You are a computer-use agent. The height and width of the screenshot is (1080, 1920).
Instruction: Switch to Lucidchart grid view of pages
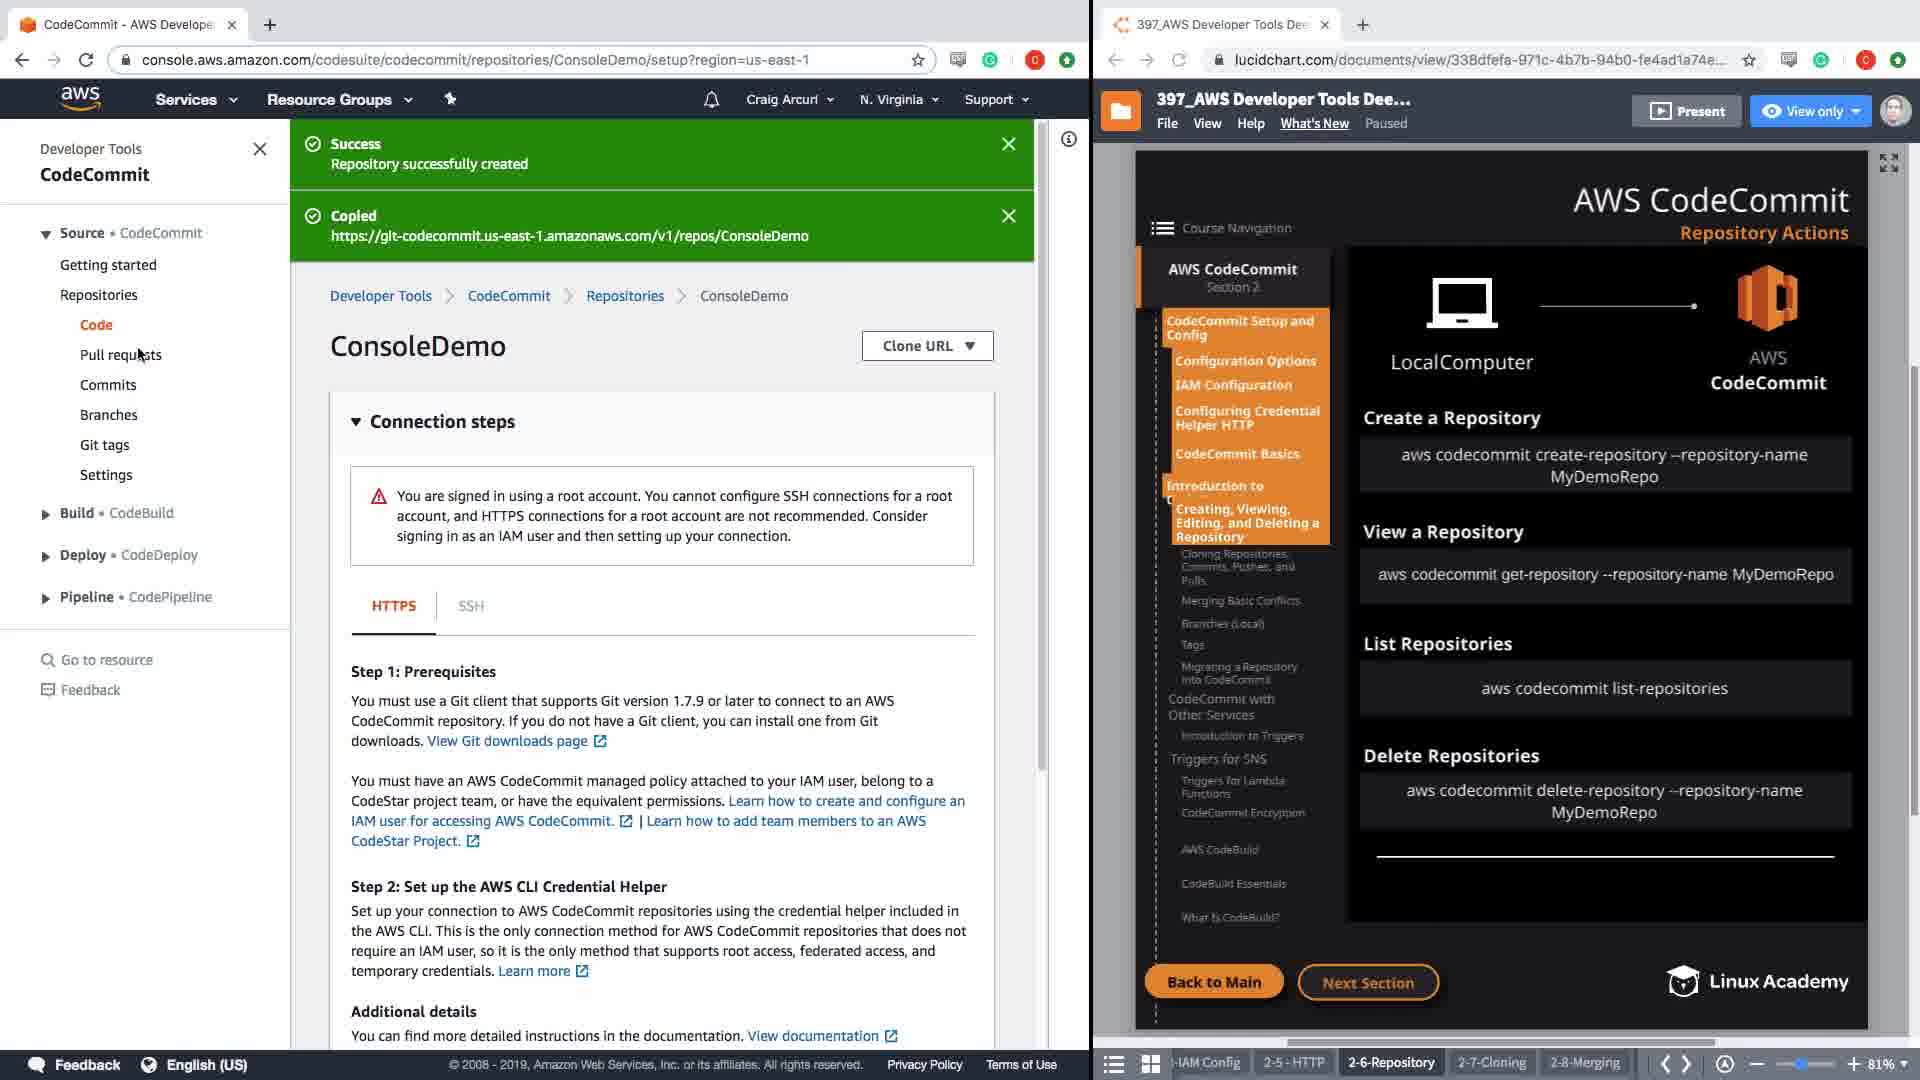pyautogui.click(x=1151, y=1064)
